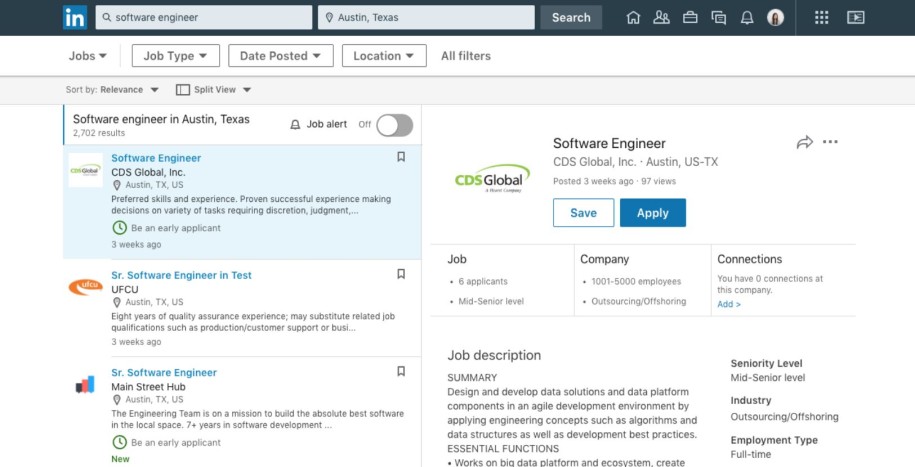
Task: Open Notifications bell icon
Action: pyautogui.click(x=747, y=18)
